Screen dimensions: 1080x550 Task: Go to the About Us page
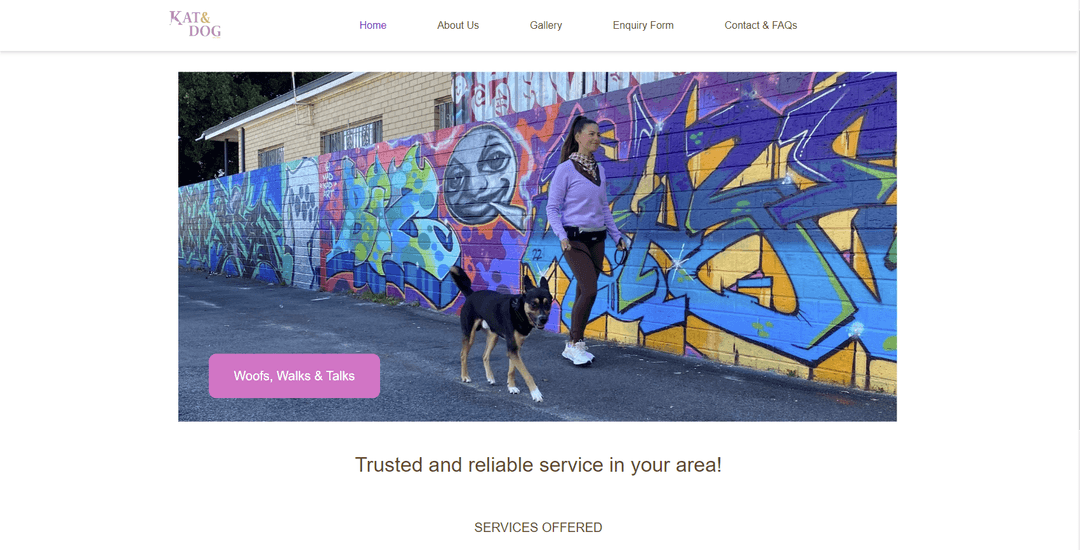coord(458,25)
